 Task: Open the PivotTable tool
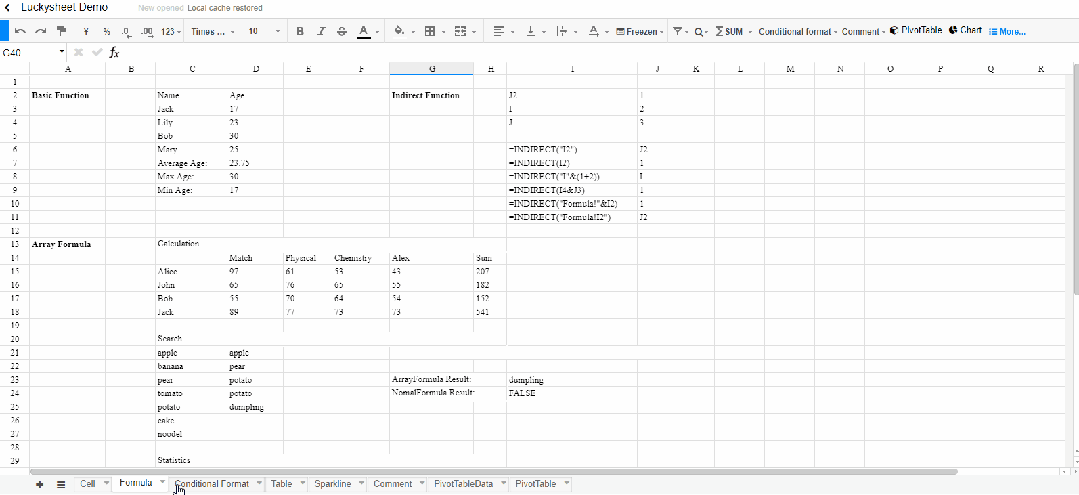click(x=915, y=31)
